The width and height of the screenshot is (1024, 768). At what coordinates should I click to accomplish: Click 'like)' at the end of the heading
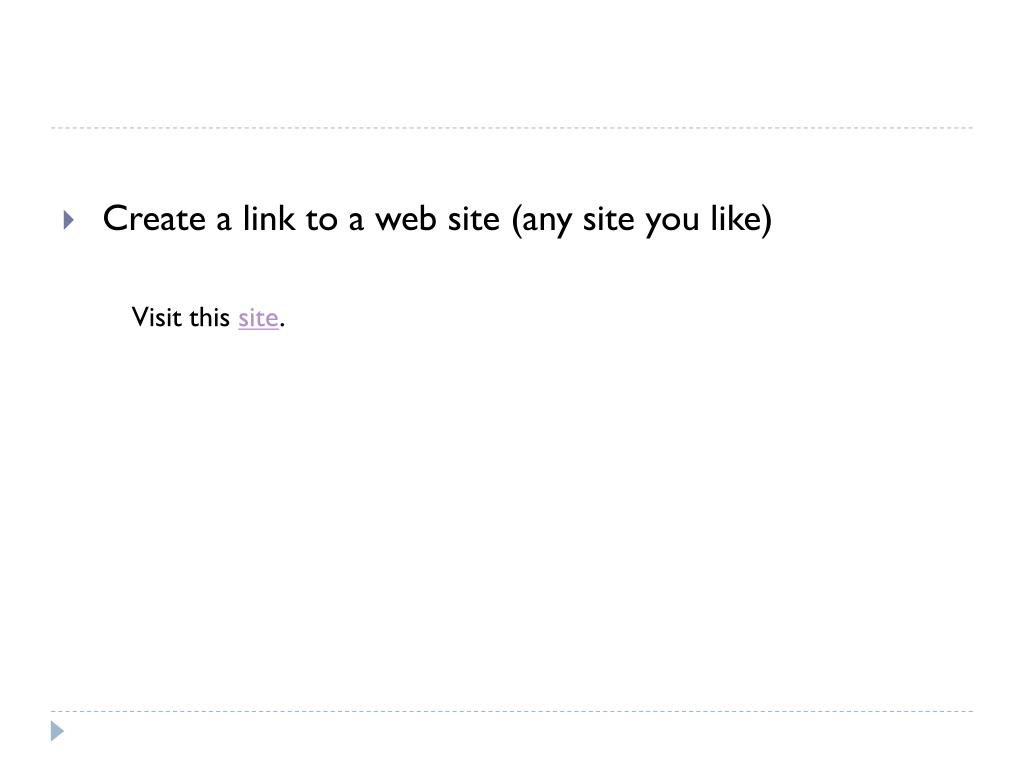(741, 220)
